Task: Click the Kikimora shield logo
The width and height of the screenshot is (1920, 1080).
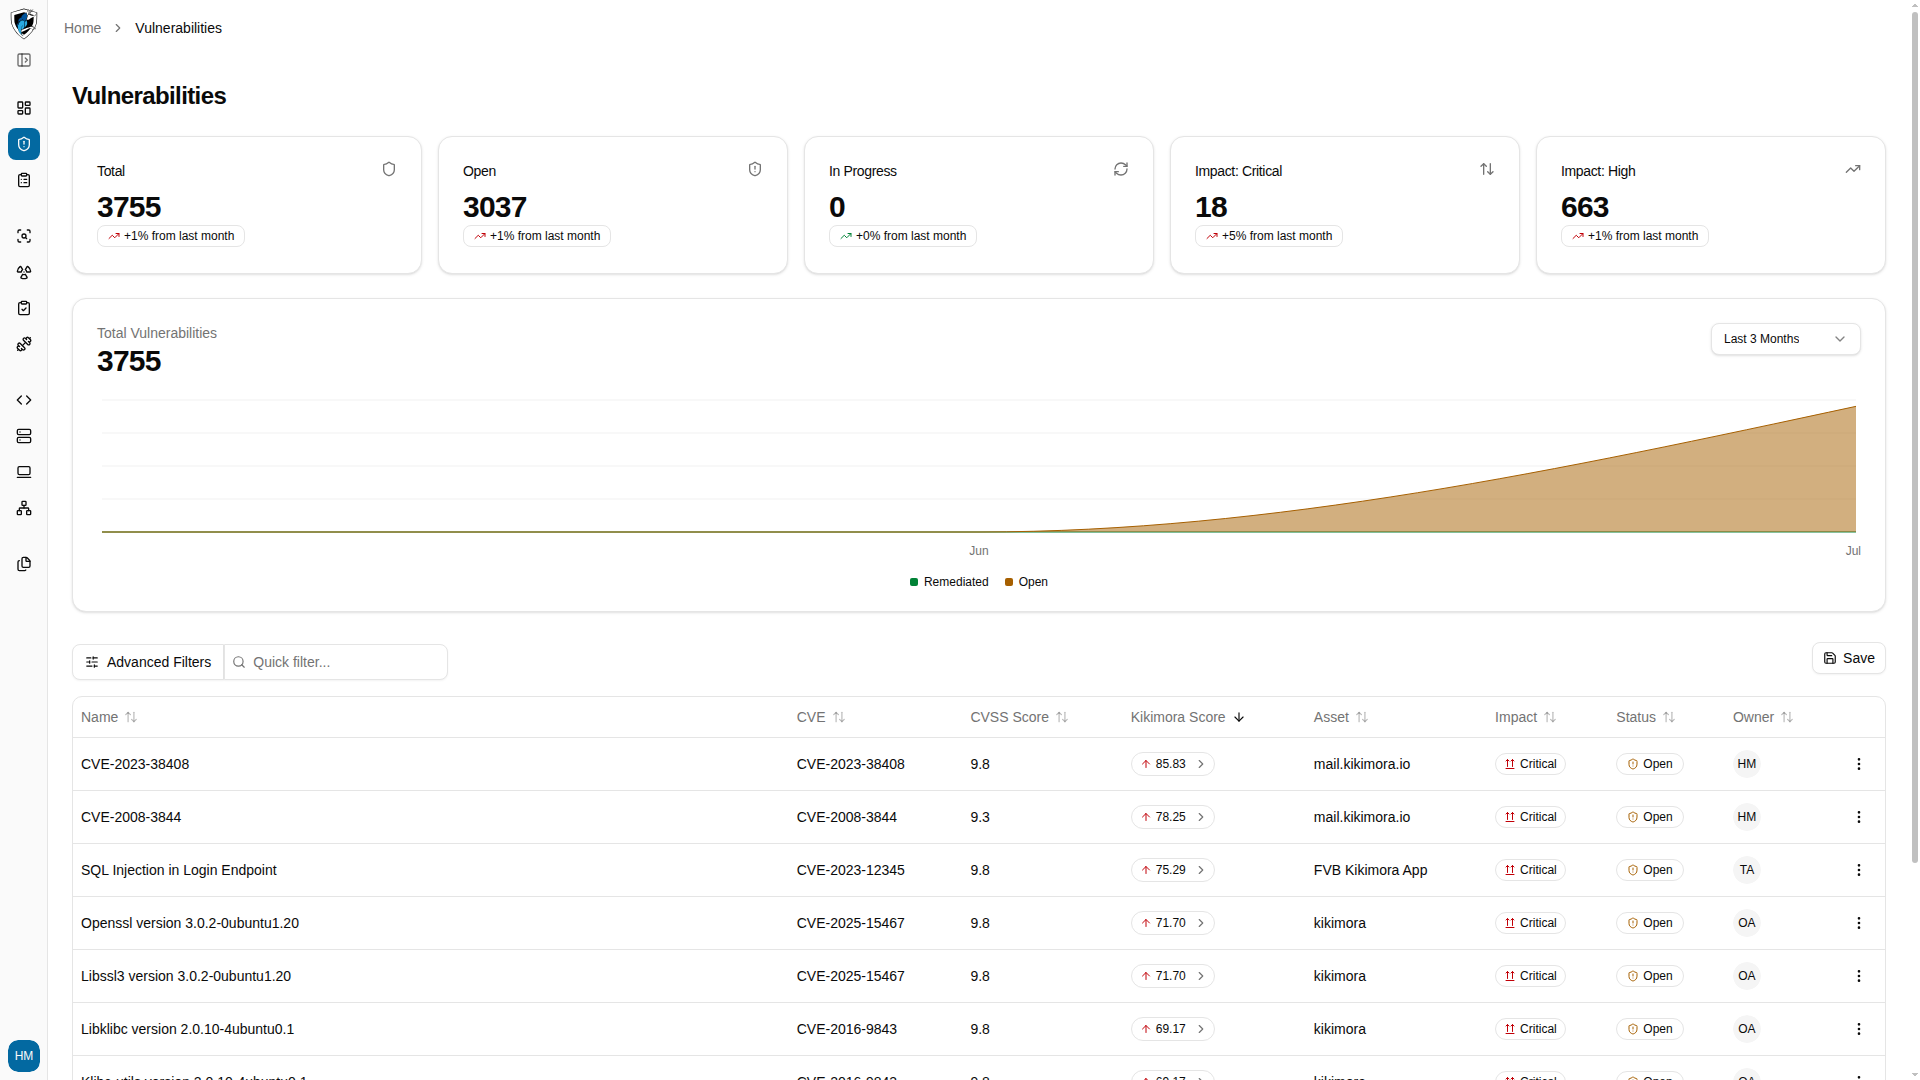Action: click(24, 23)
